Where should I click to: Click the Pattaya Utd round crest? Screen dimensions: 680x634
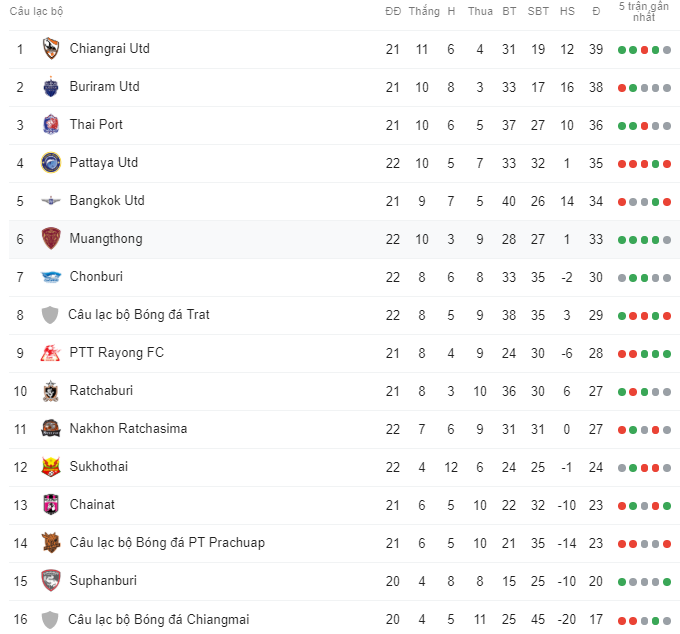[x=51, y=162]
